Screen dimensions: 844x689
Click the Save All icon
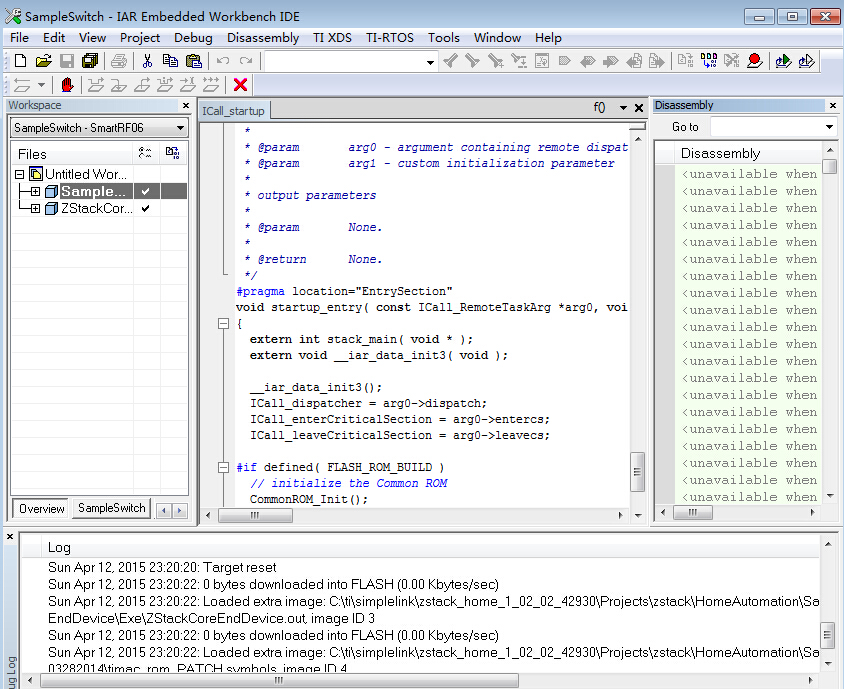pyautogui.click(x=90, y=61)
